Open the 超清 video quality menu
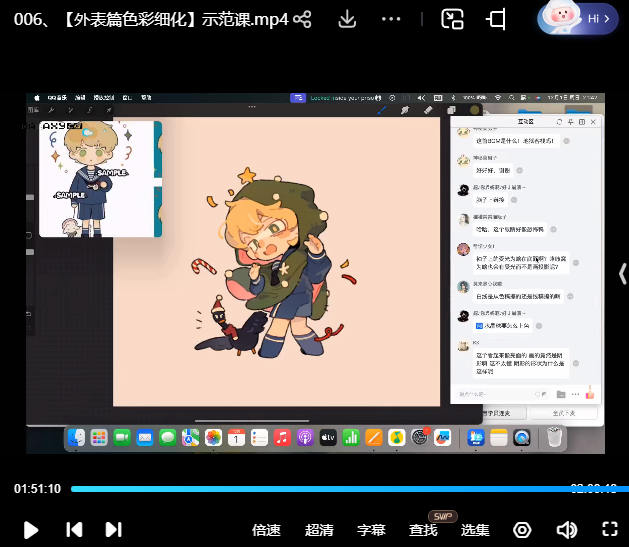Screen dimensions: 629x547 click(319, 530)
